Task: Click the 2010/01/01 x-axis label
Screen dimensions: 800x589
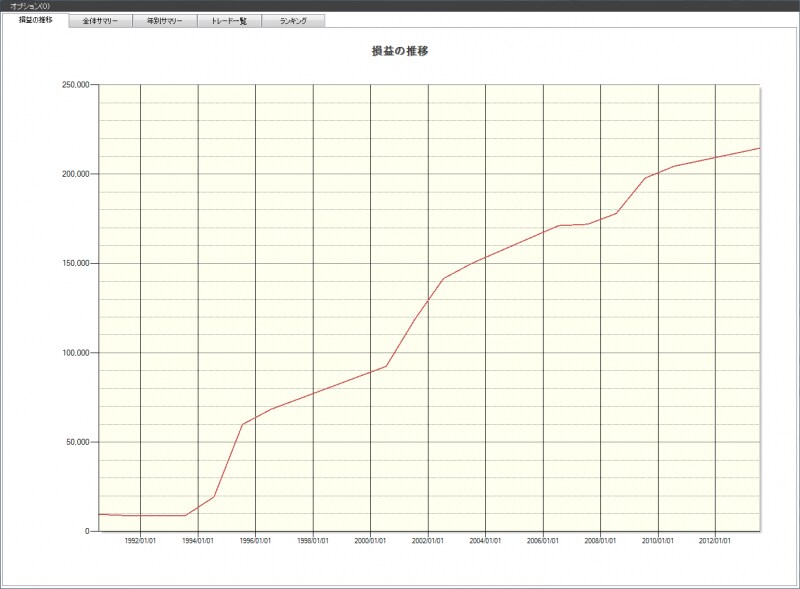Action: pyautogui.click(x=658, y=541)
